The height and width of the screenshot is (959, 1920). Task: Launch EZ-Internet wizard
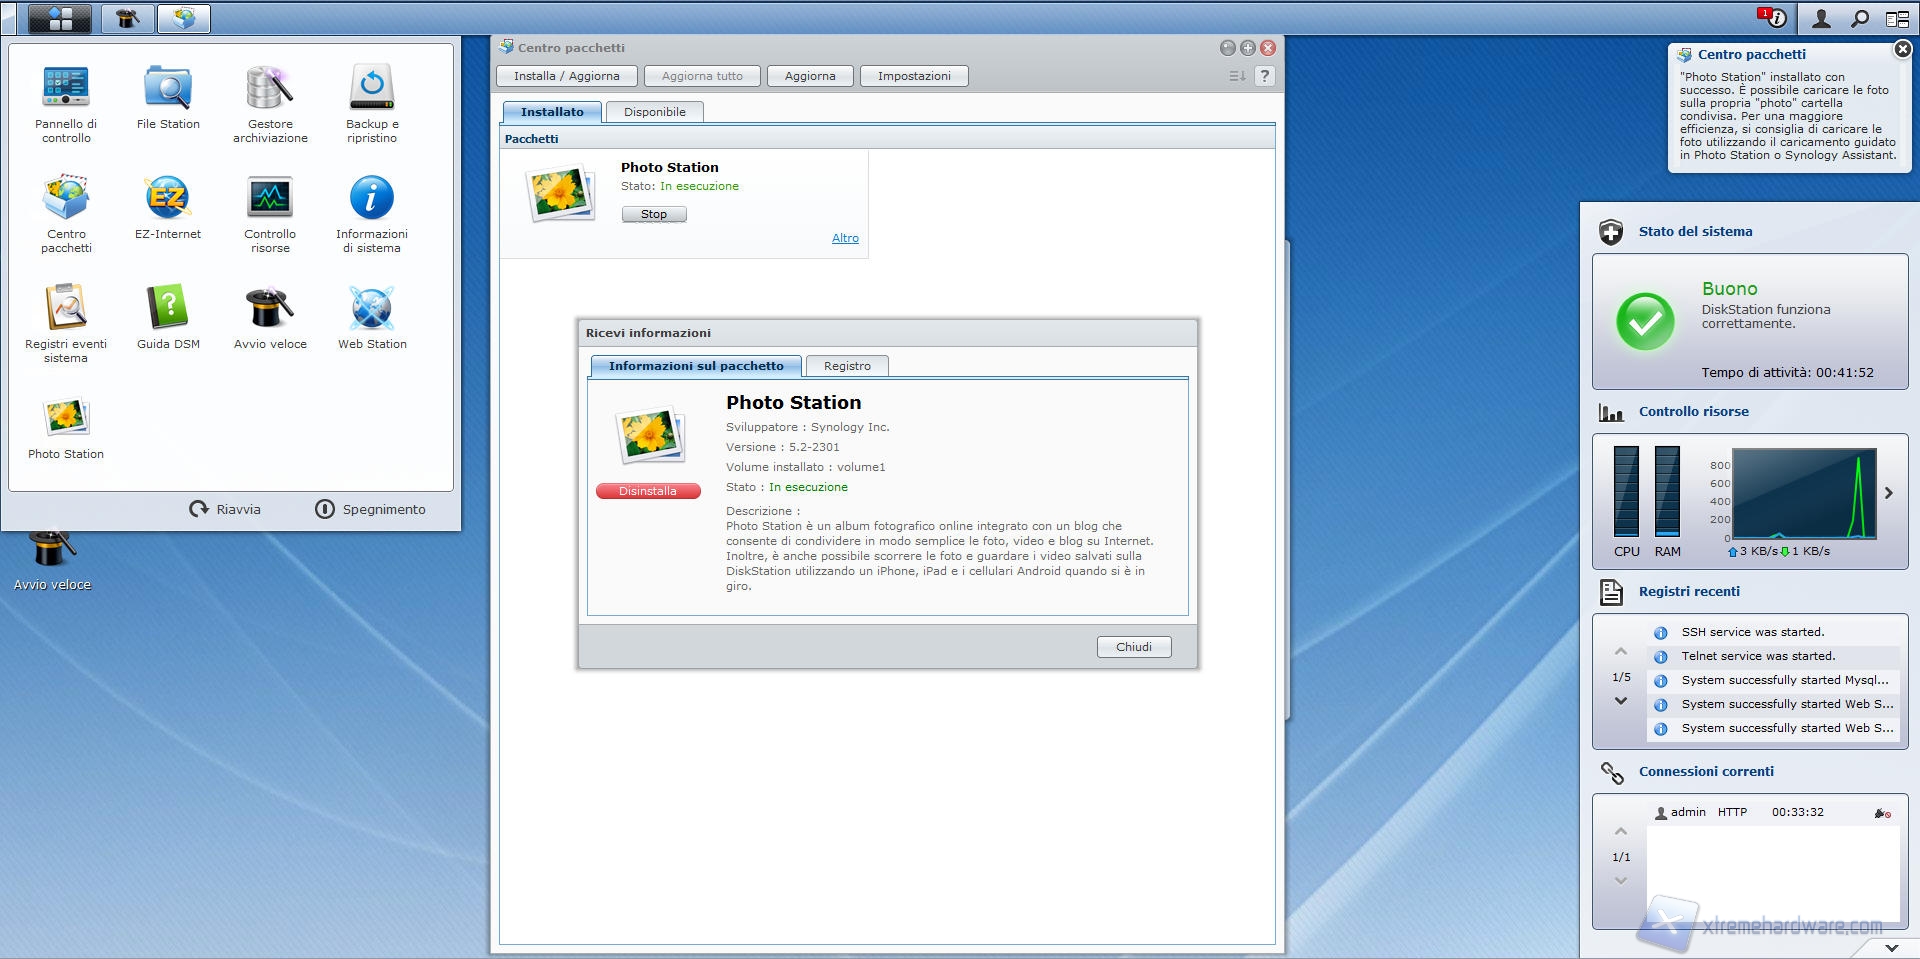tap(168, 198)
